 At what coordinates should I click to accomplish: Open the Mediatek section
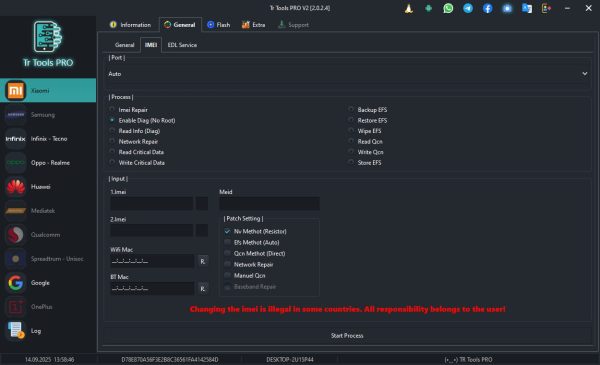[48, 211]
